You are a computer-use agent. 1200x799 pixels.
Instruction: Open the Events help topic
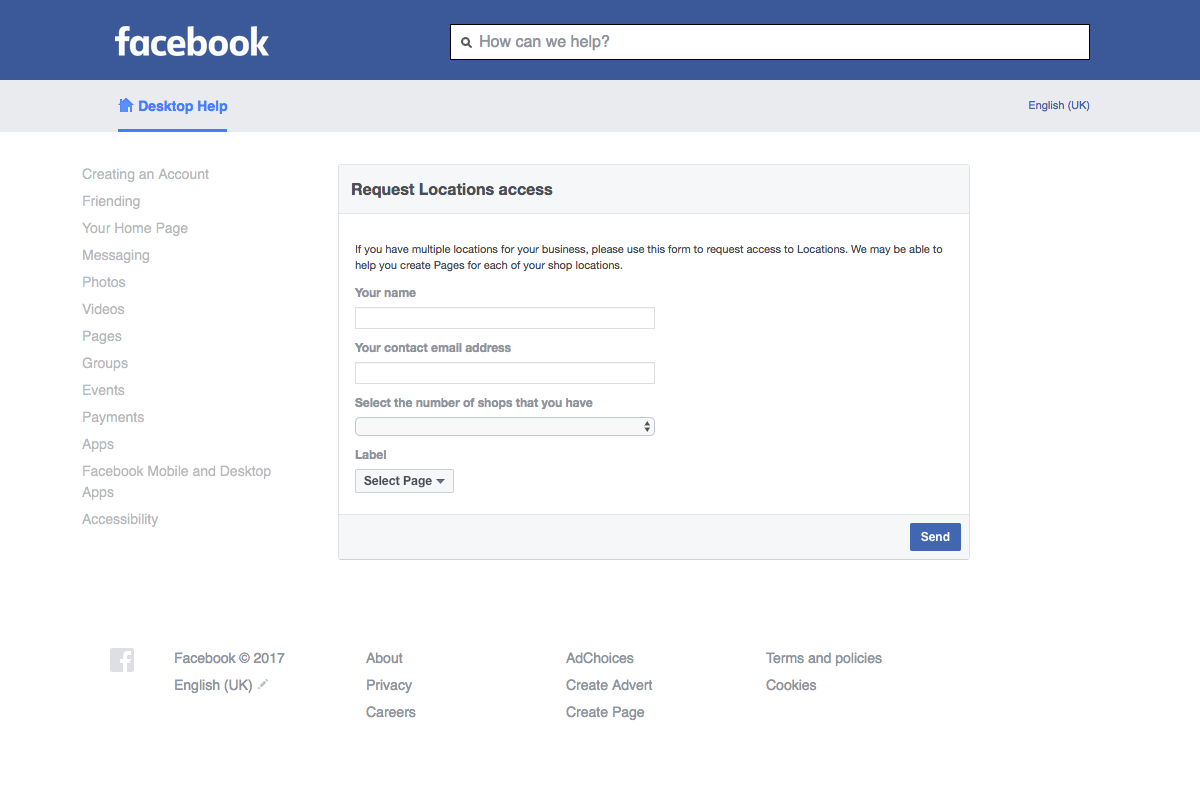(103, 390)
